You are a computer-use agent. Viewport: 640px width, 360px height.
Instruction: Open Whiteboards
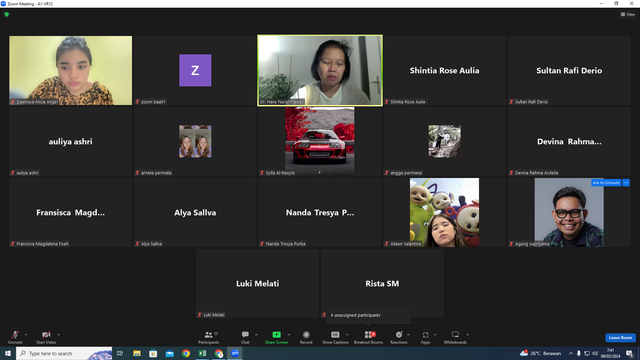coord(455,338)
